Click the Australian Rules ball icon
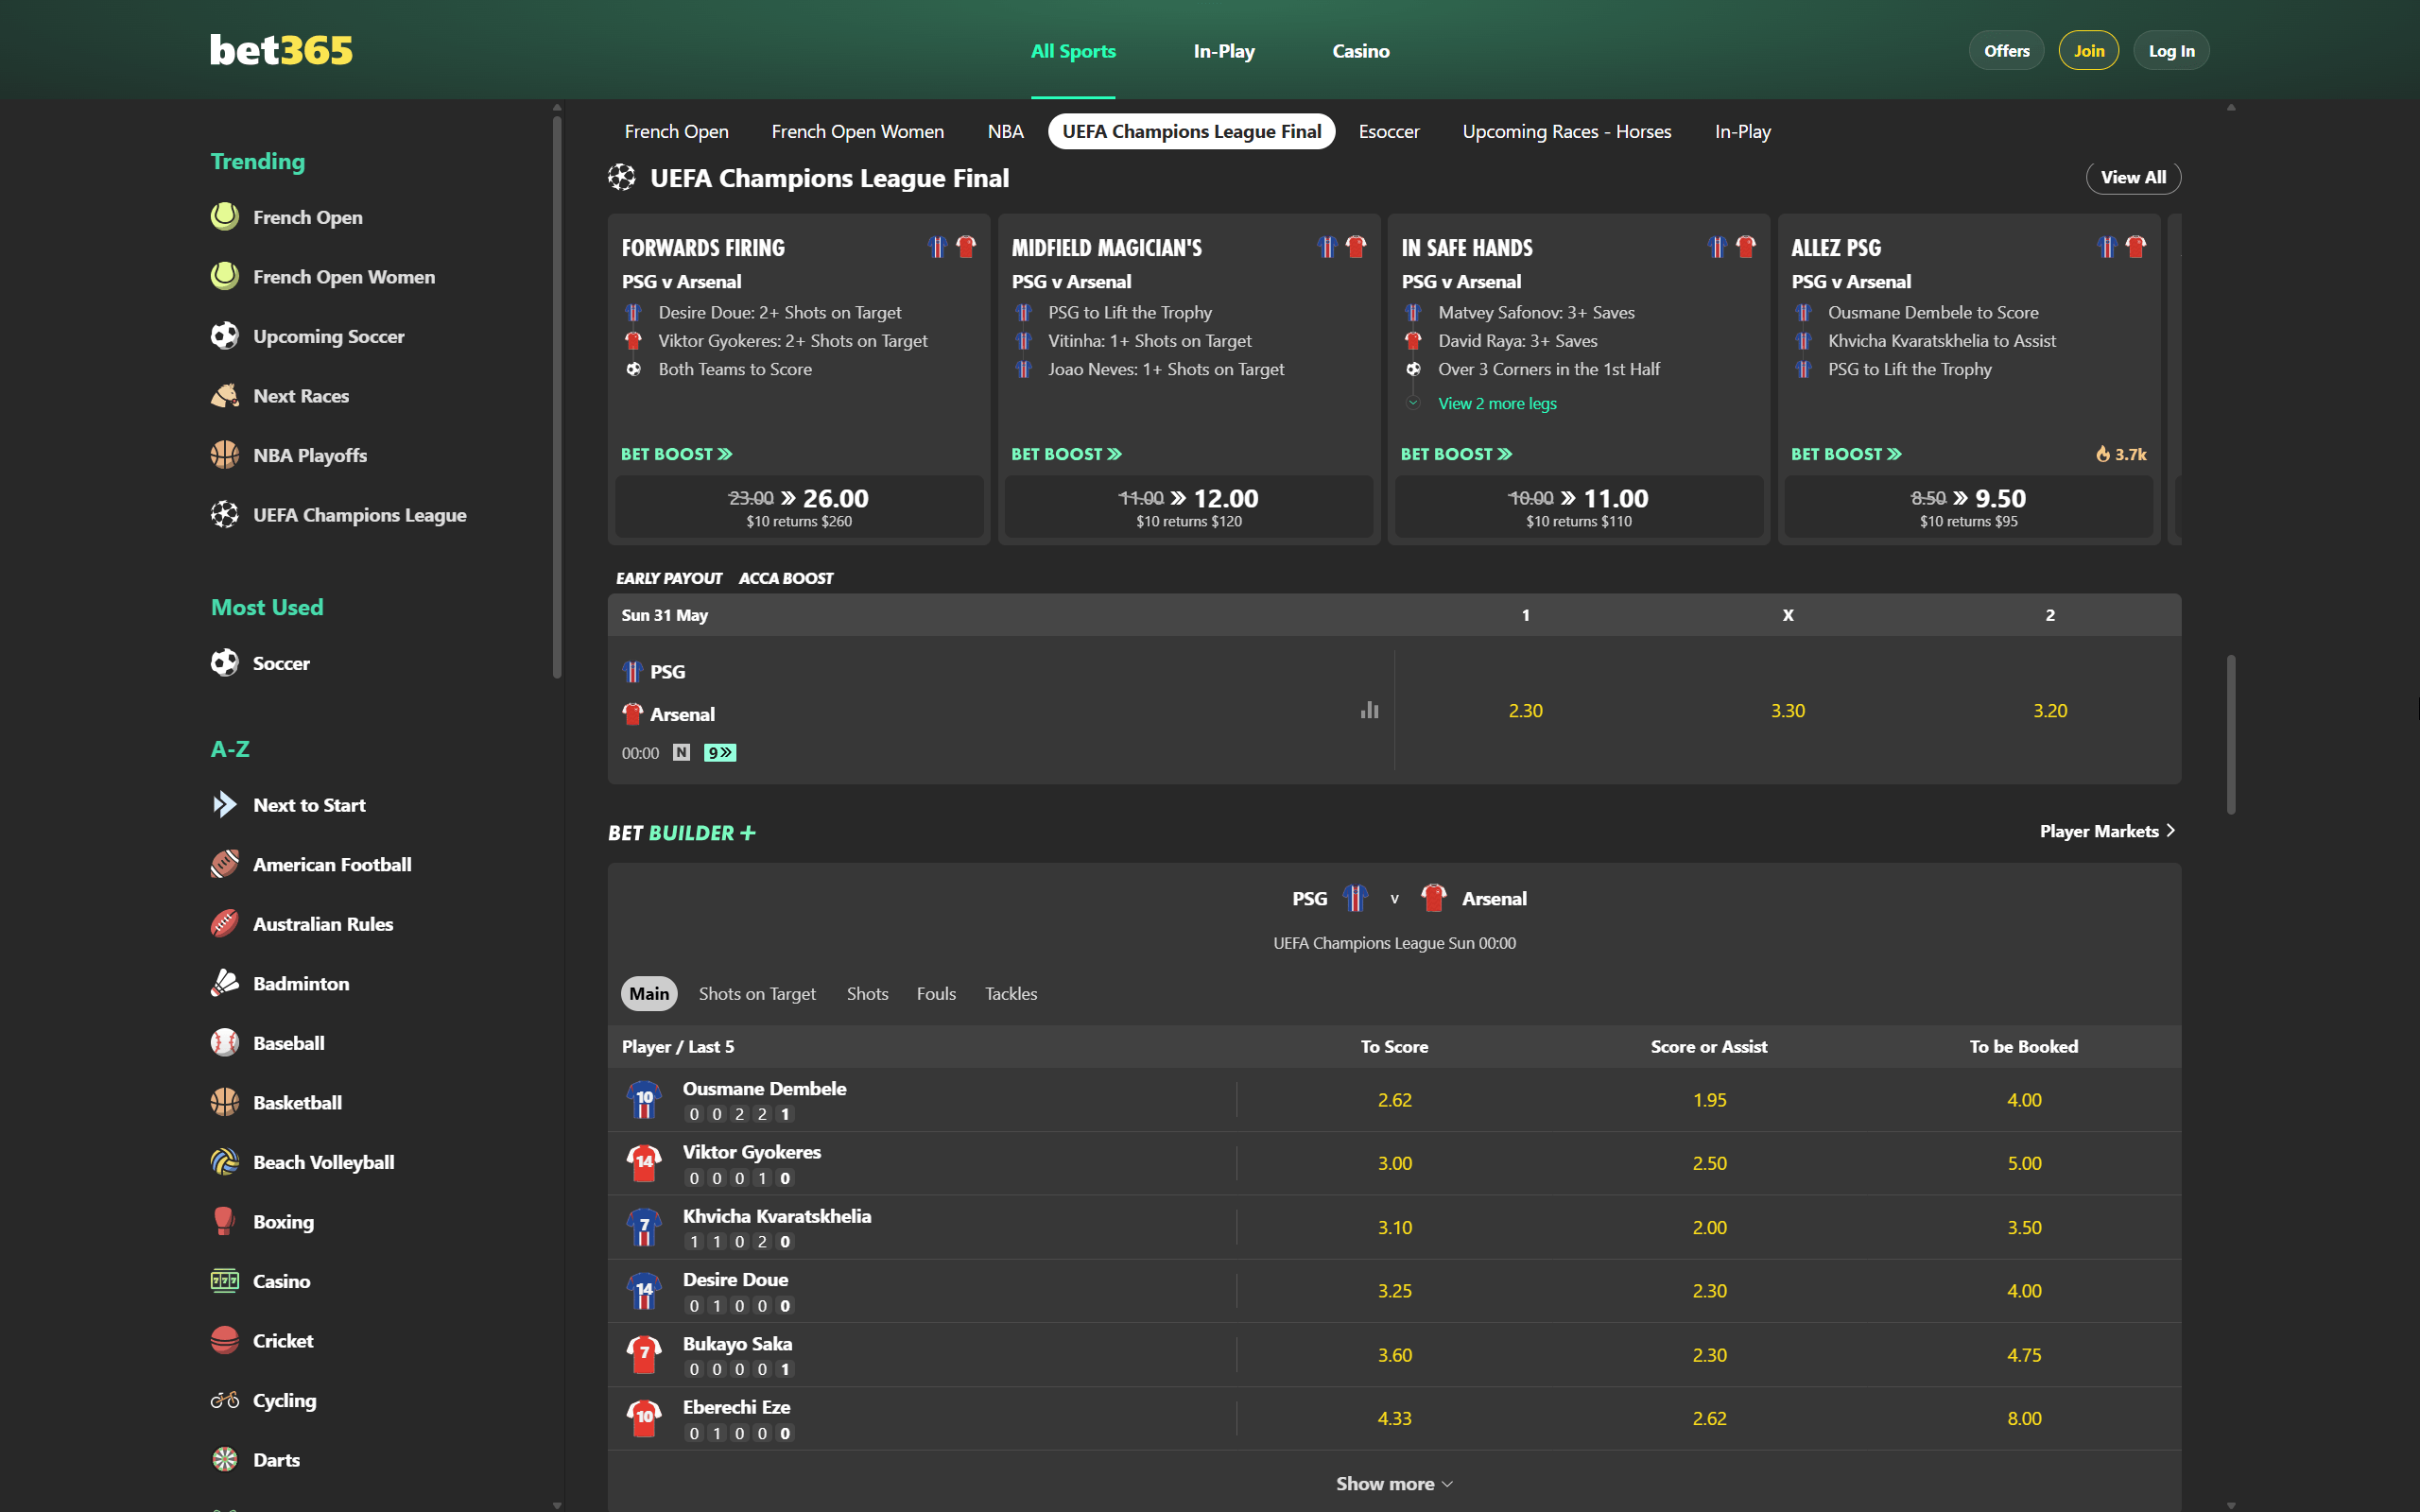Image resolution: width=2420 pixels, height=1512 pixels. pyautogui.click(x=225, y=923)
